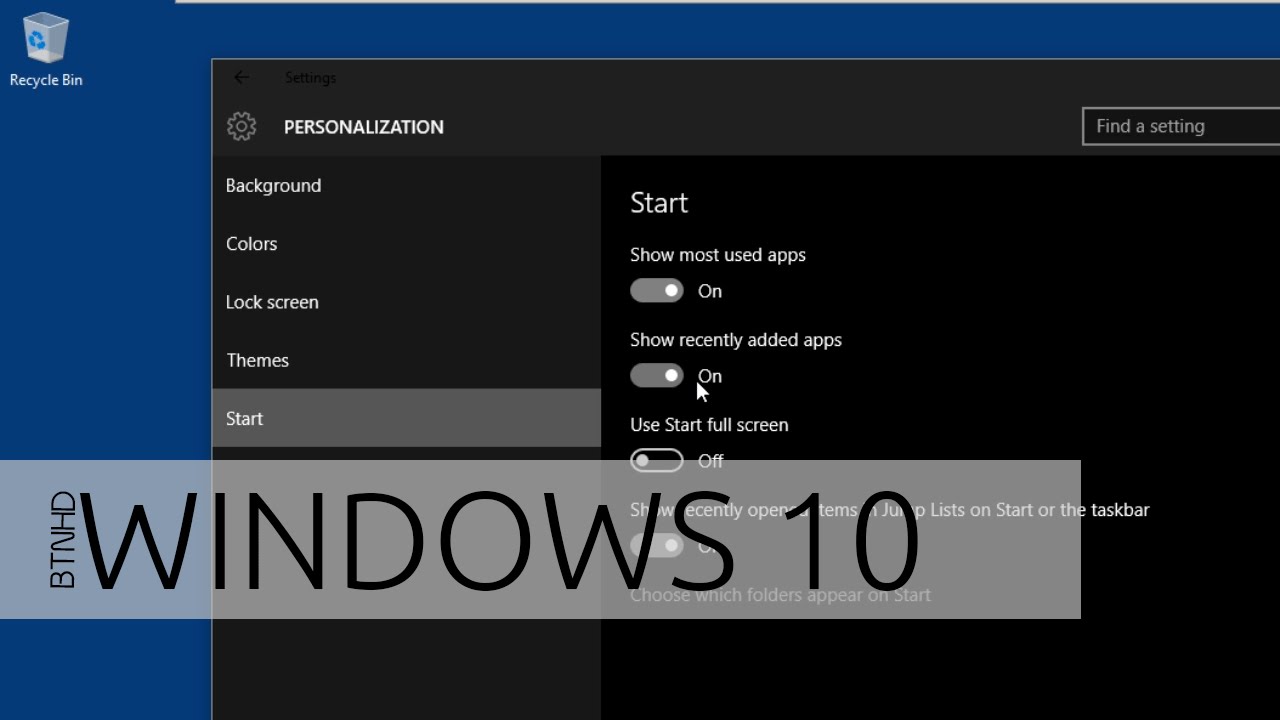The width and height of the screenshot is (1280, 720).
Task: Click the Find a setting box
Action: (1181, 127)
